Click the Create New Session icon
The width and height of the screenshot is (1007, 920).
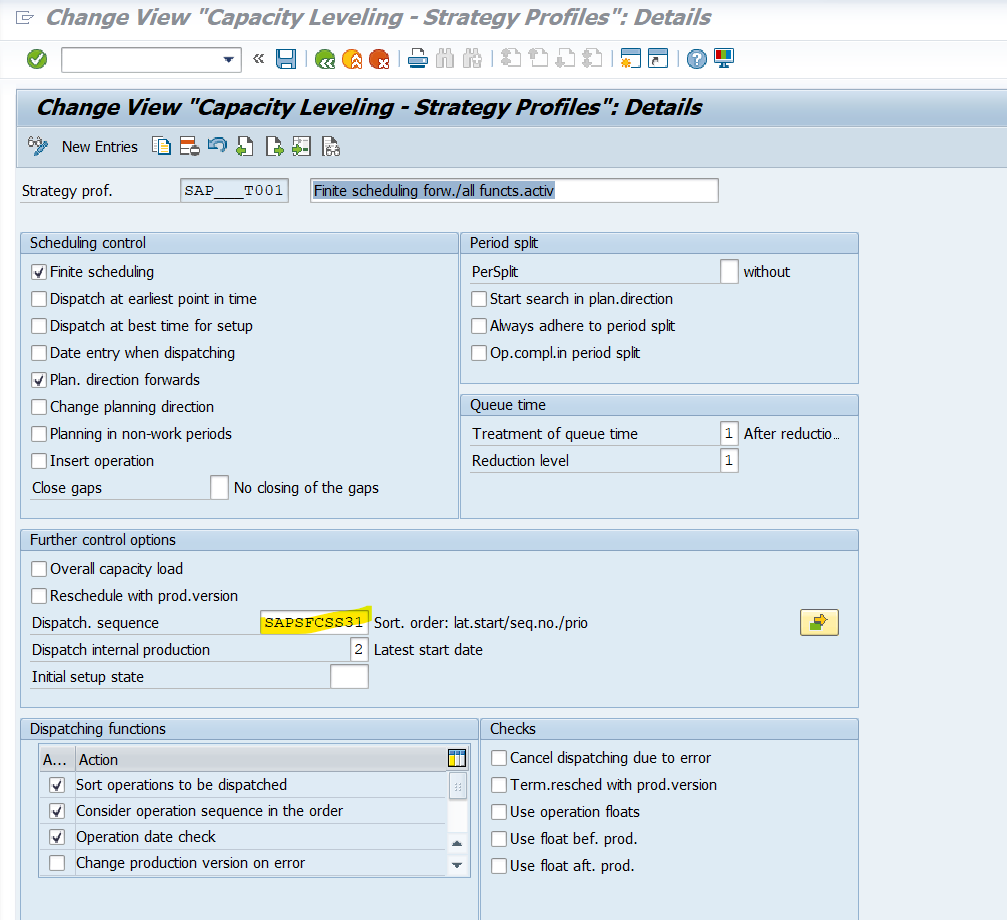631,59
